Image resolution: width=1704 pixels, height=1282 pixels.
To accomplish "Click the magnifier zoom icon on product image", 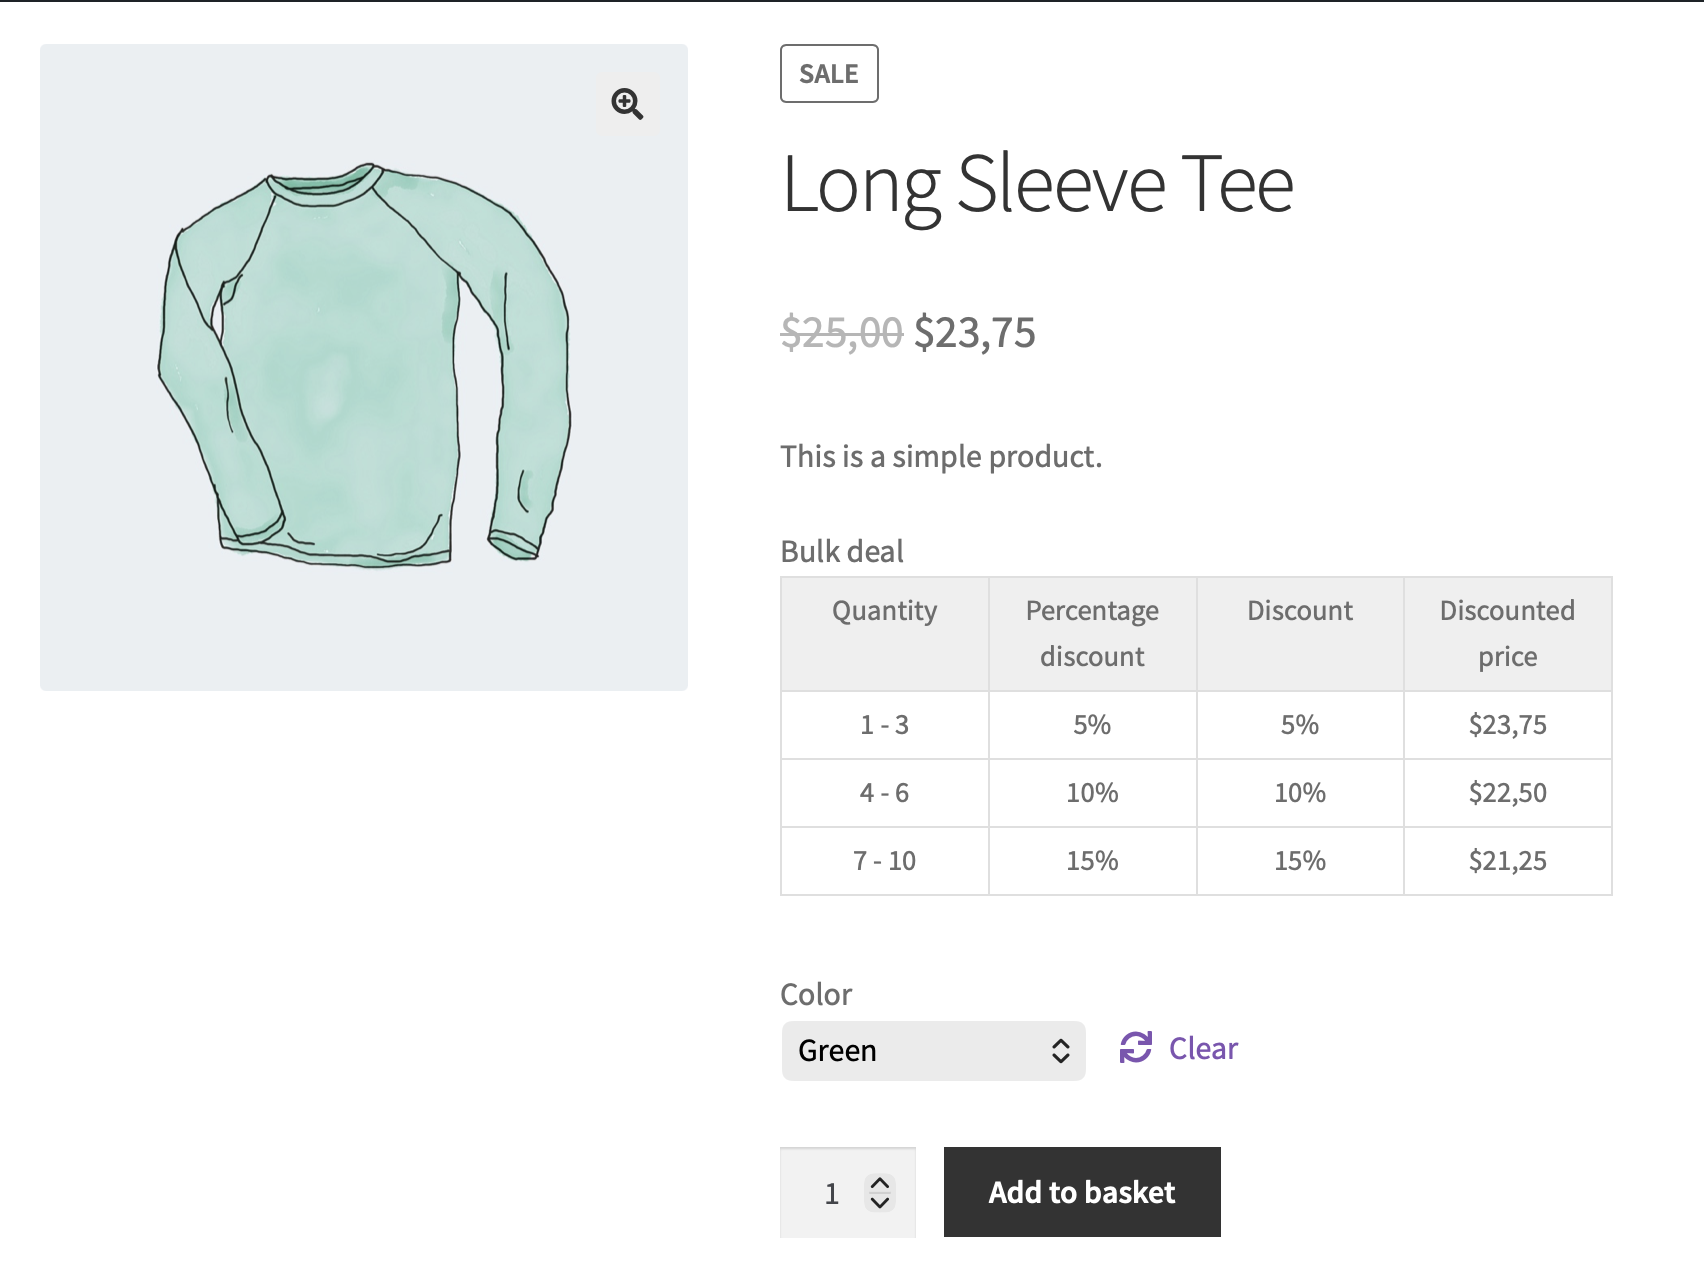I will point(627,104).
